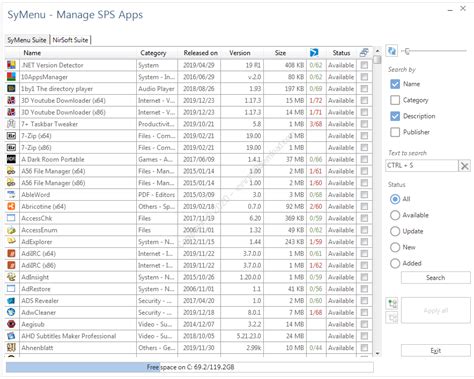
Task: Select the All status radio button
Action: [395, 199]
